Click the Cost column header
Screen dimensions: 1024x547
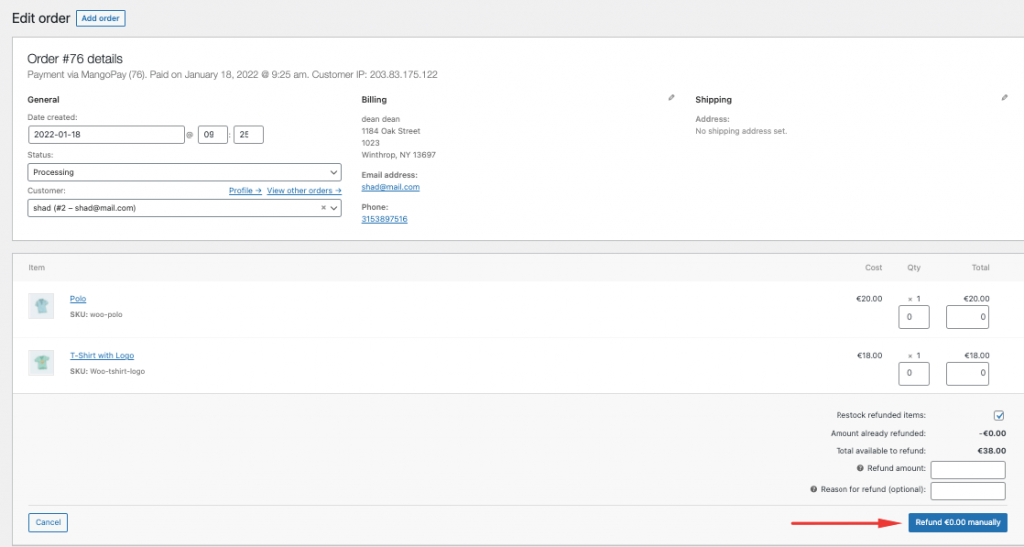tap(873, 268)
